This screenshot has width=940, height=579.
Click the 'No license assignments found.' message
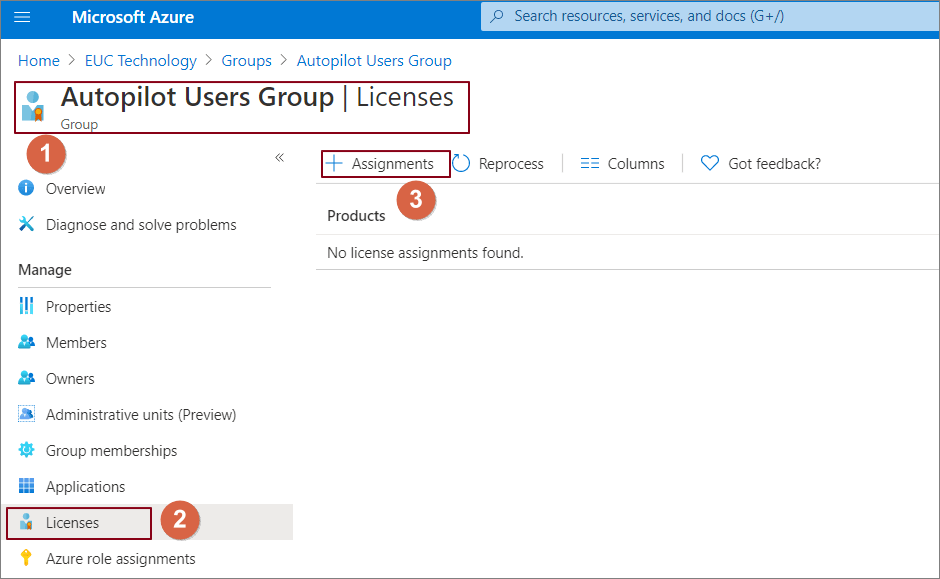tap(425, 253)
